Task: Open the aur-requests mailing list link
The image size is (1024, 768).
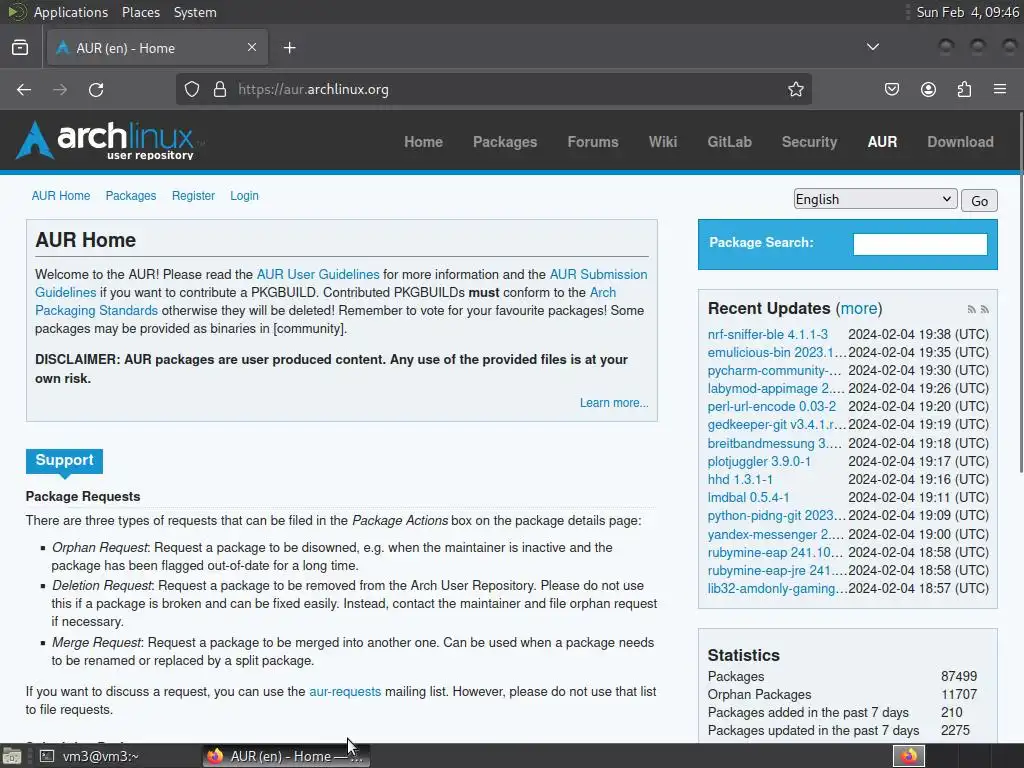Action: pos(345,692)
